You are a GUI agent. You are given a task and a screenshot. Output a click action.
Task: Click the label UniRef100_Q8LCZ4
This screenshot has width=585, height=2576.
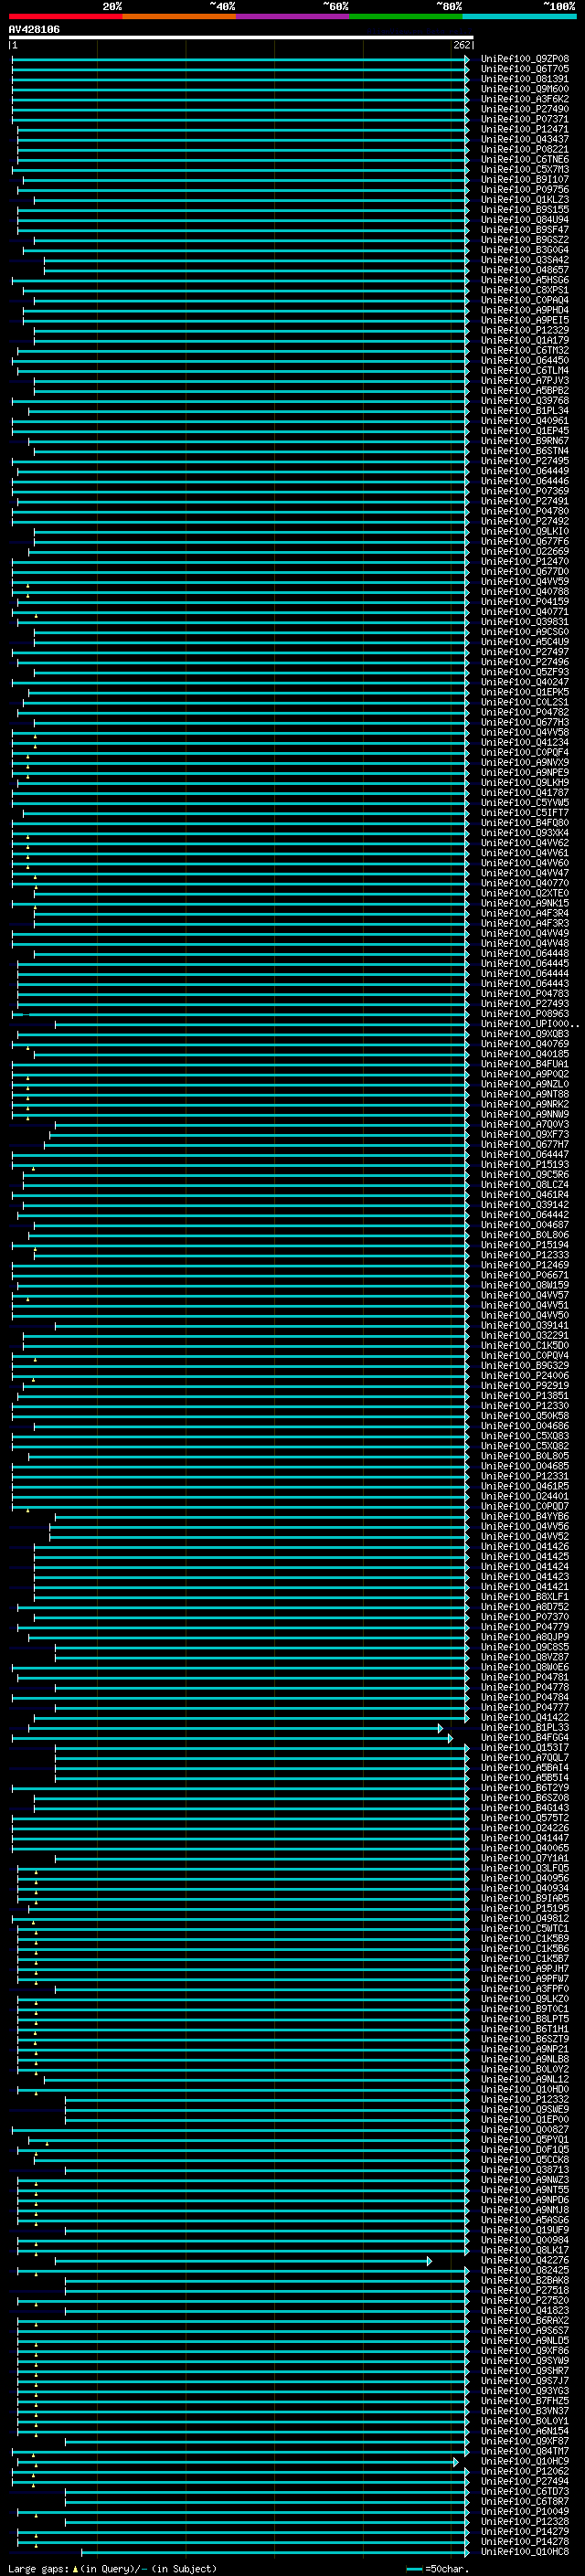(525, 1185)
